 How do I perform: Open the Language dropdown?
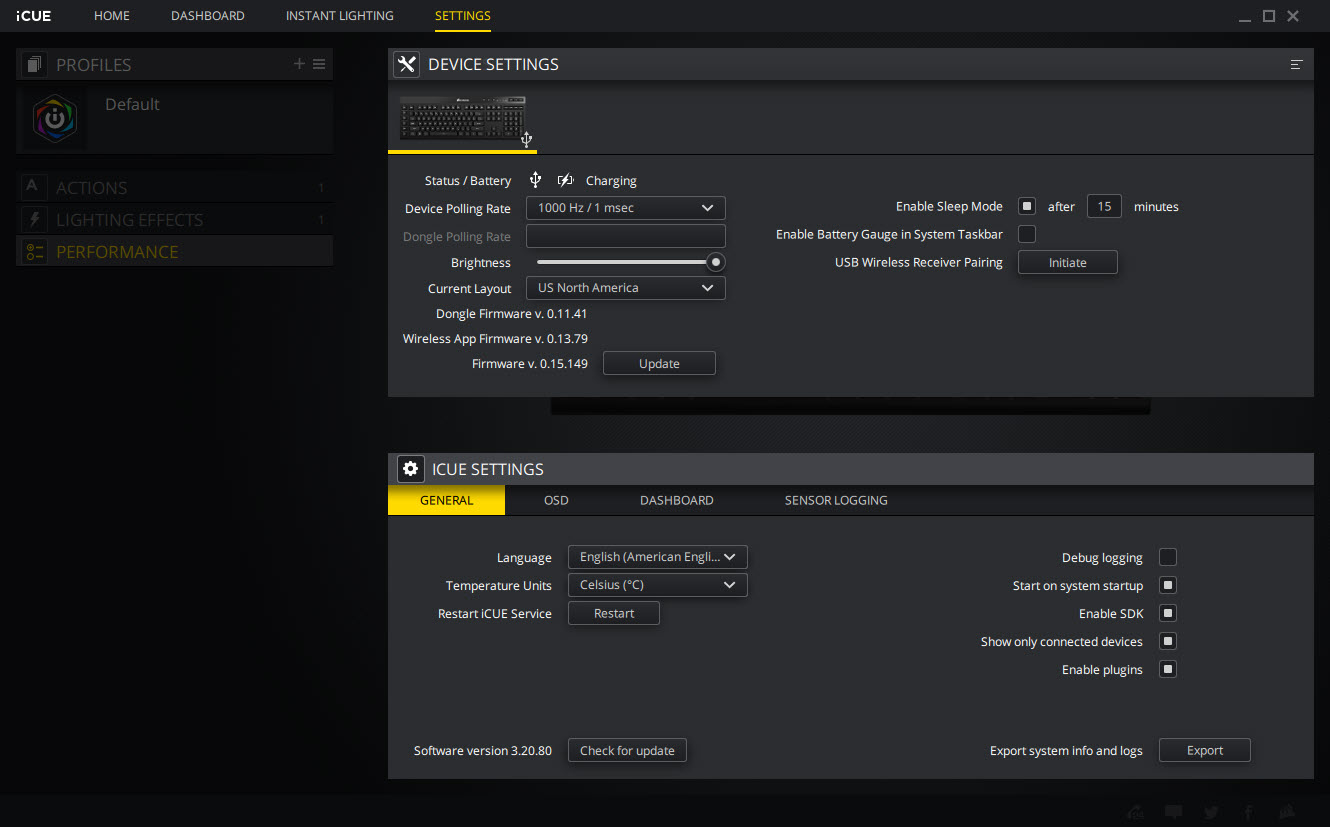coord(658,557)
